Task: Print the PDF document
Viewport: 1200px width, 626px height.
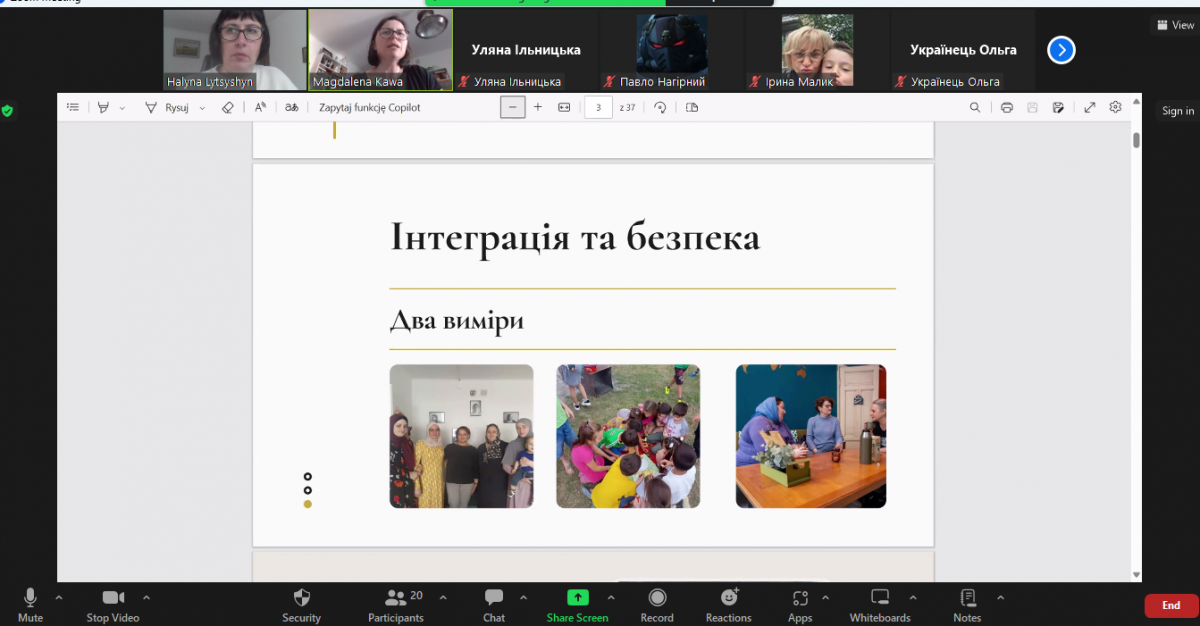Action: click(x=1007, y=107)
